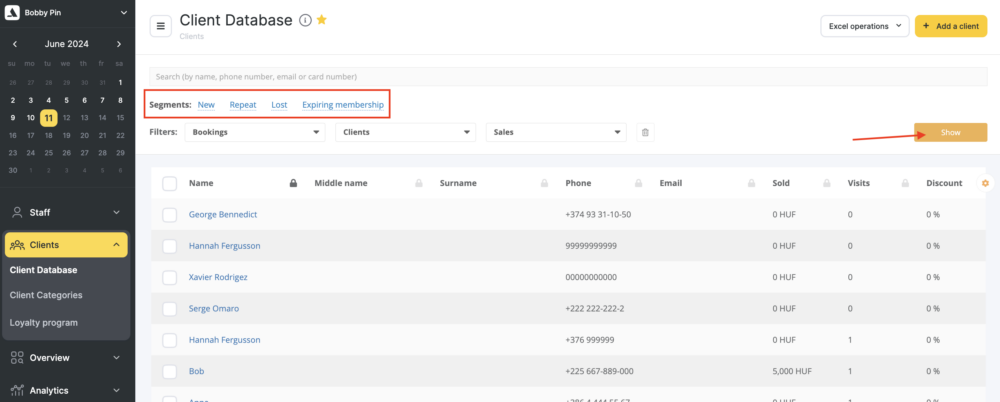Expand the Staff sidebar section

click(116, 212)
